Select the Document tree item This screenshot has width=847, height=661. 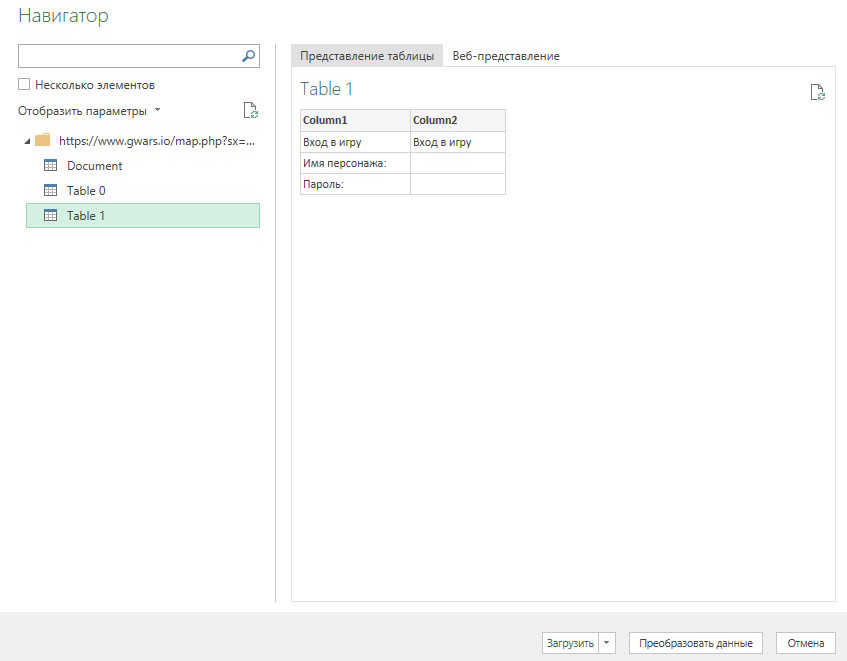point(143,166)
